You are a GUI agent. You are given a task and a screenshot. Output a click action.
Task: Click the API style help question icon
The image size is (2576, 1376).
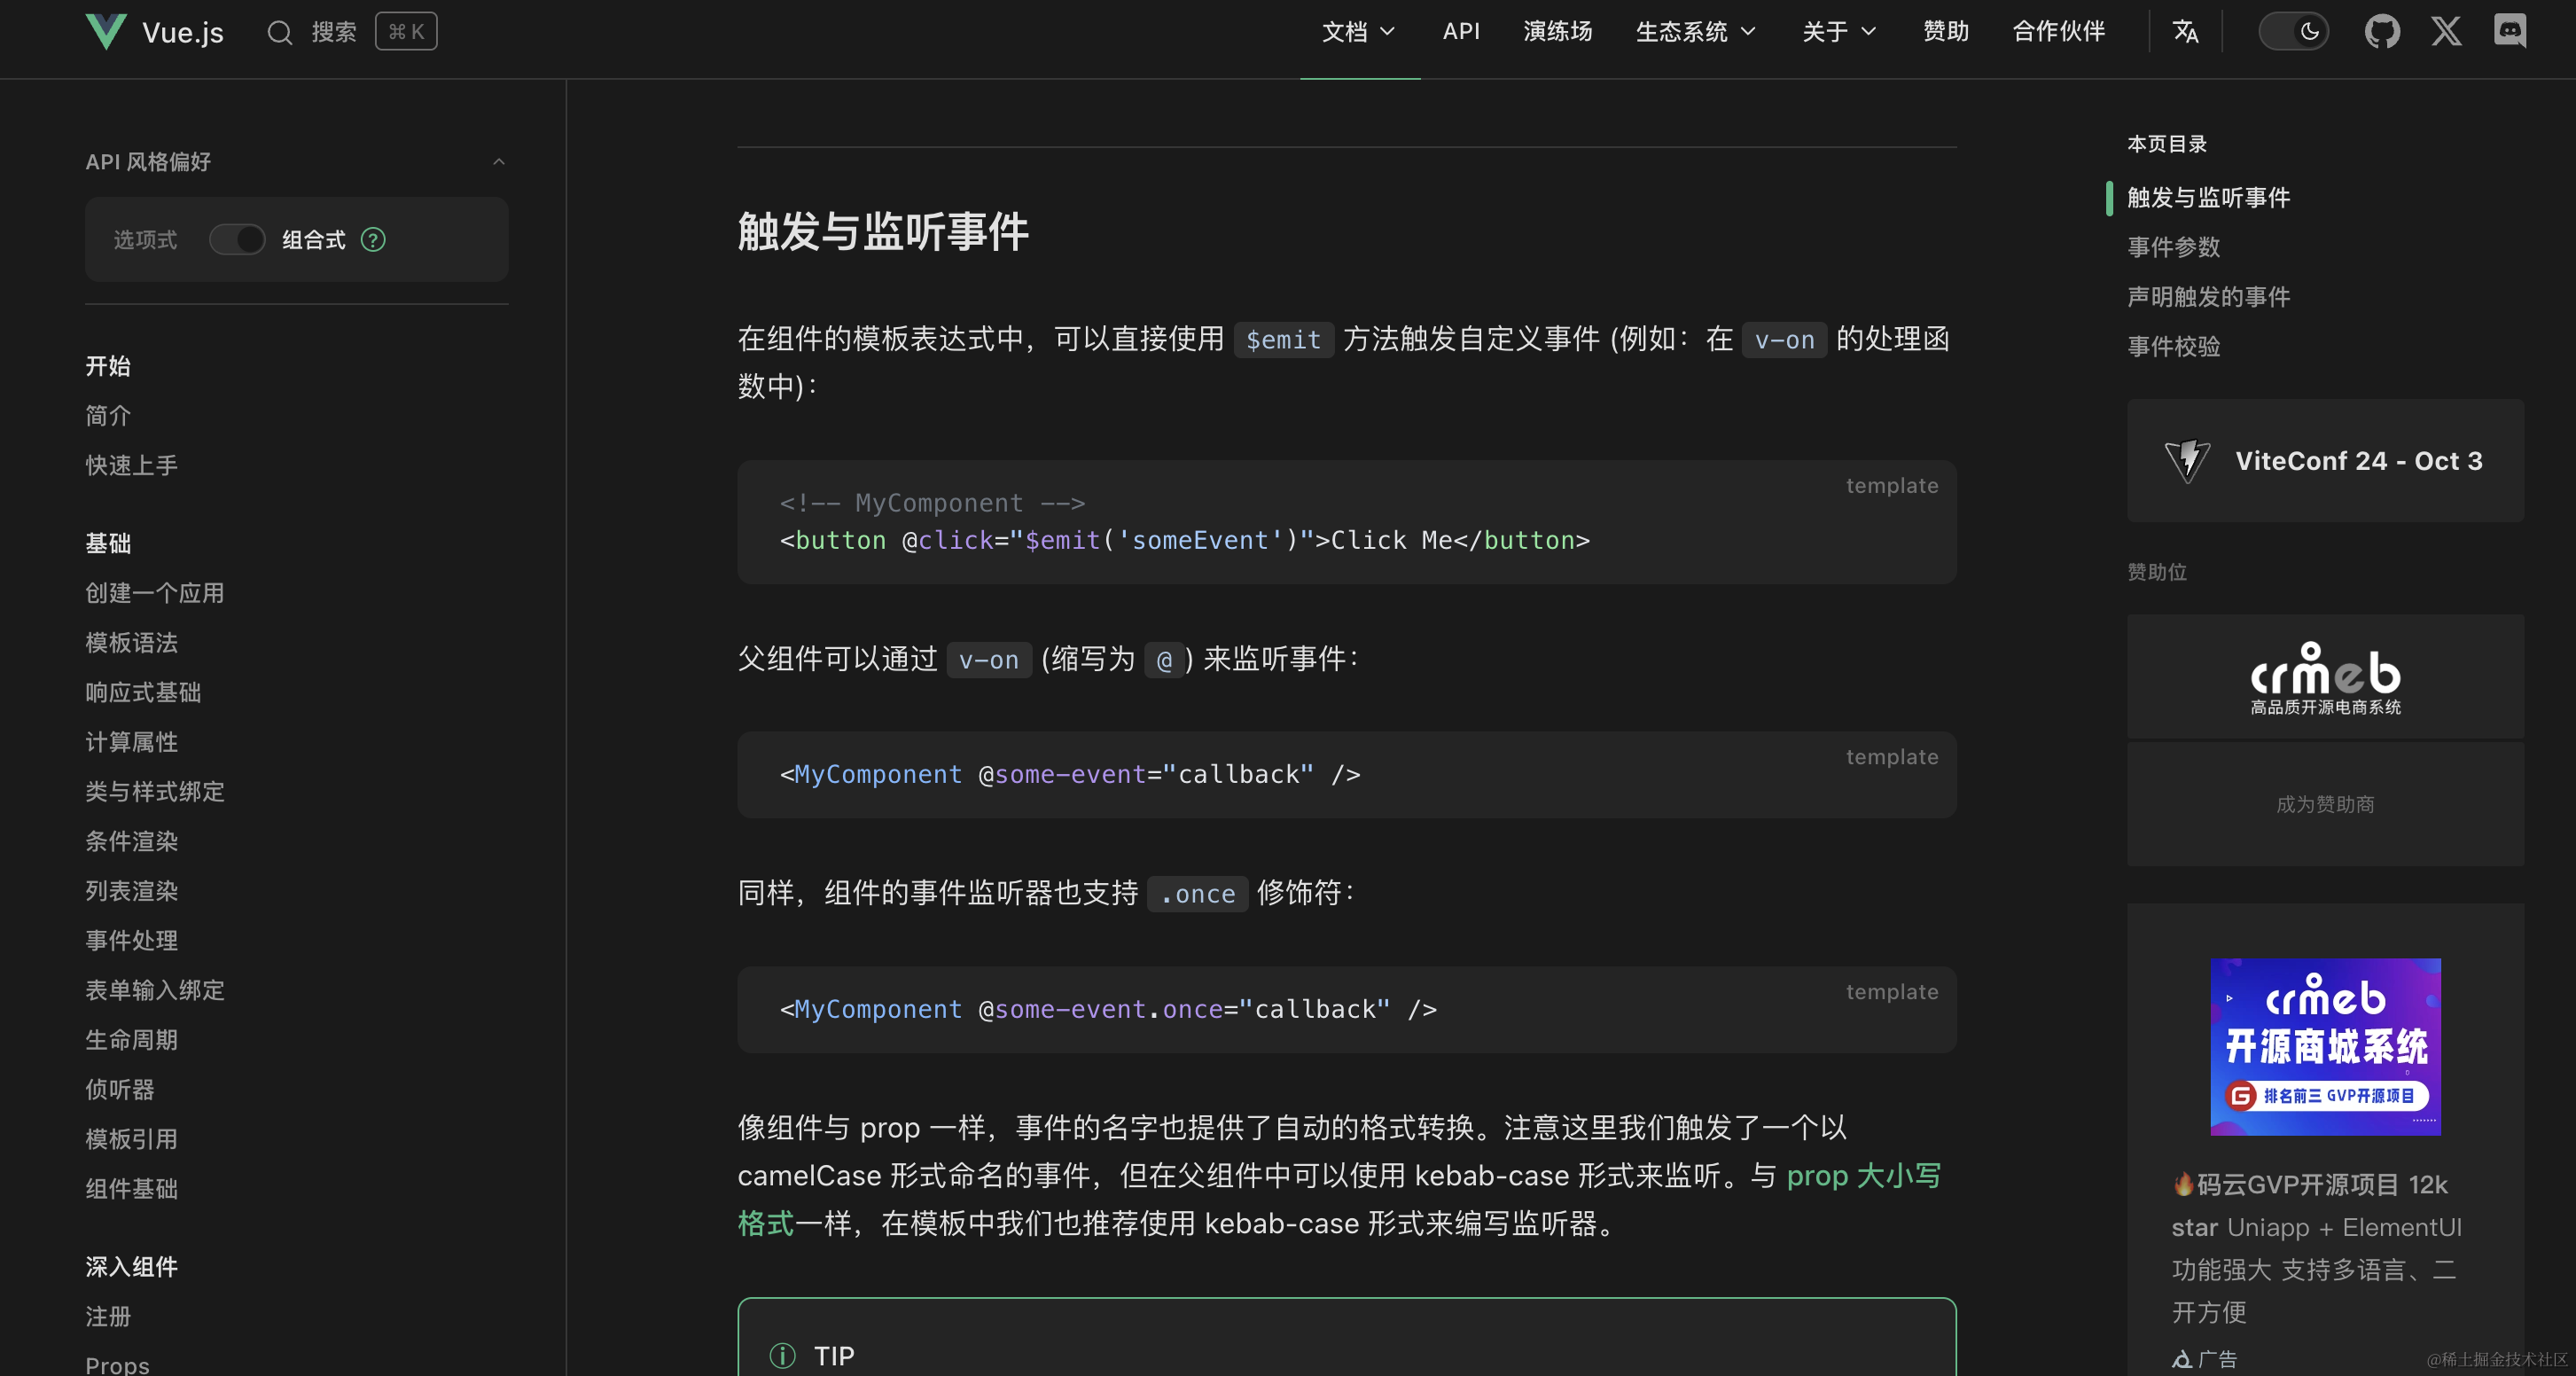tap(373, 240)
